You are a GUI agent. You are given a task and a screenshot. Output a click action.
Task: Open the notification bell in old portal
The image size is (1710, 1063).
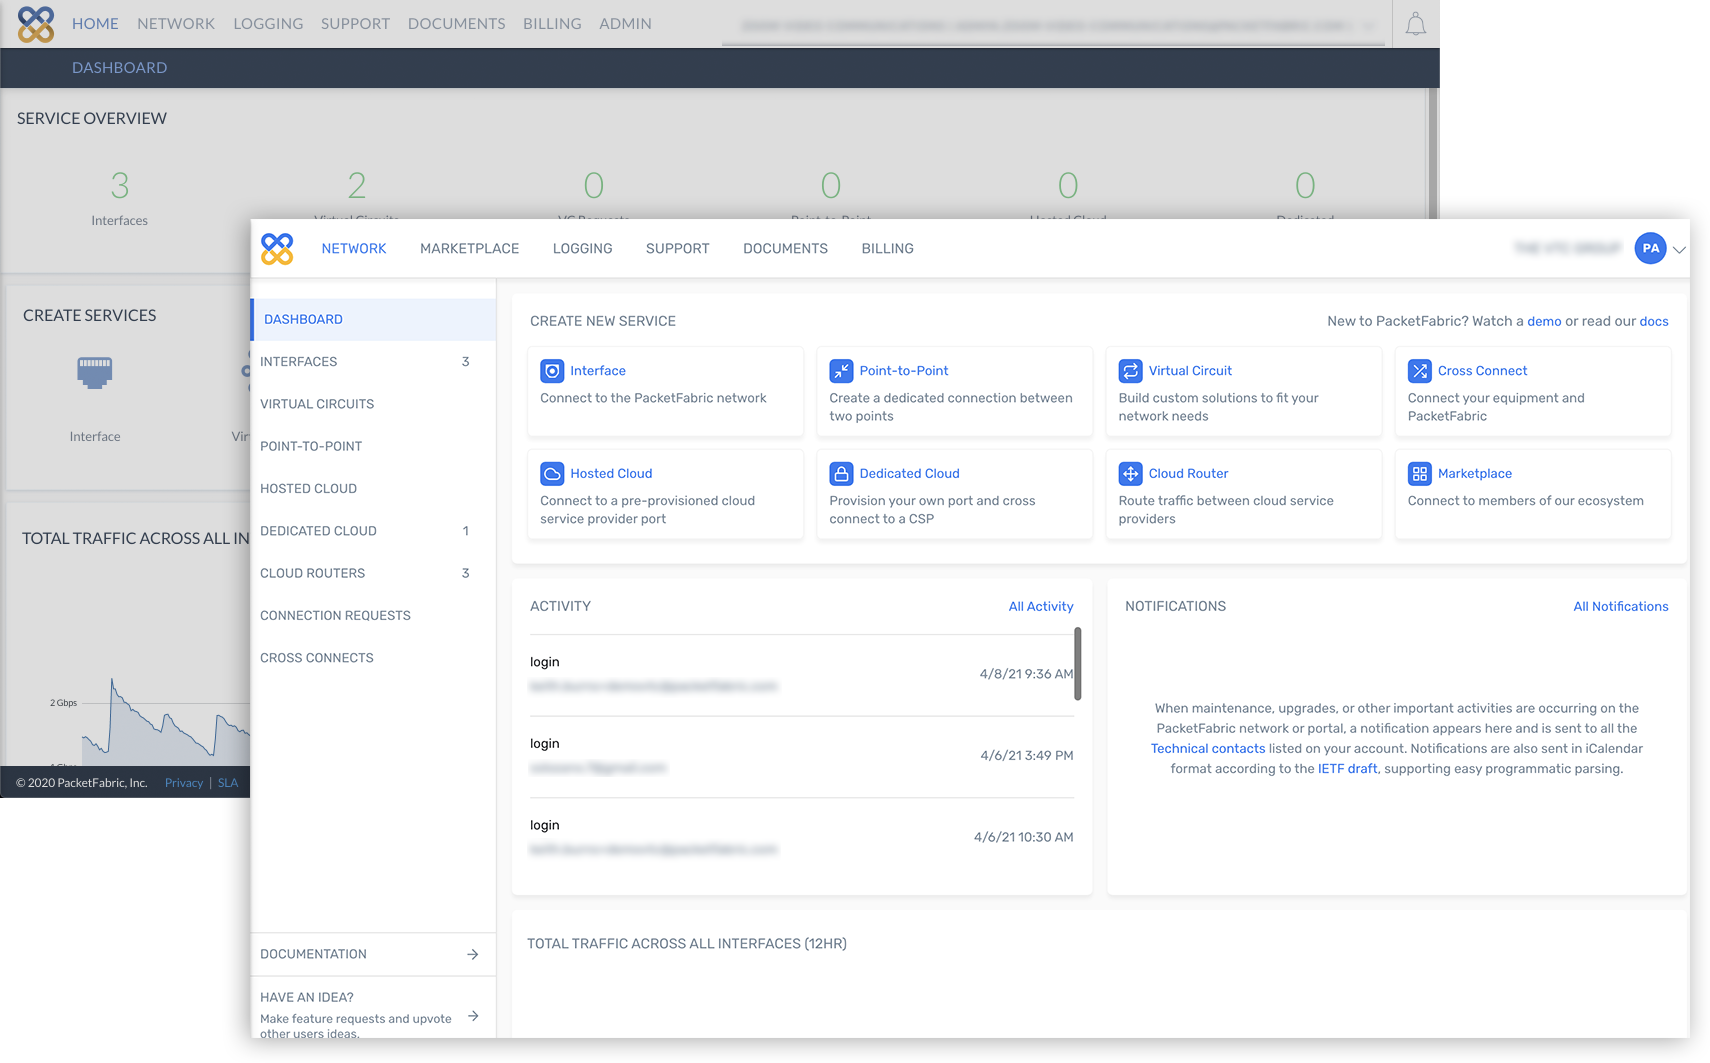click(x=1415, y=25)
